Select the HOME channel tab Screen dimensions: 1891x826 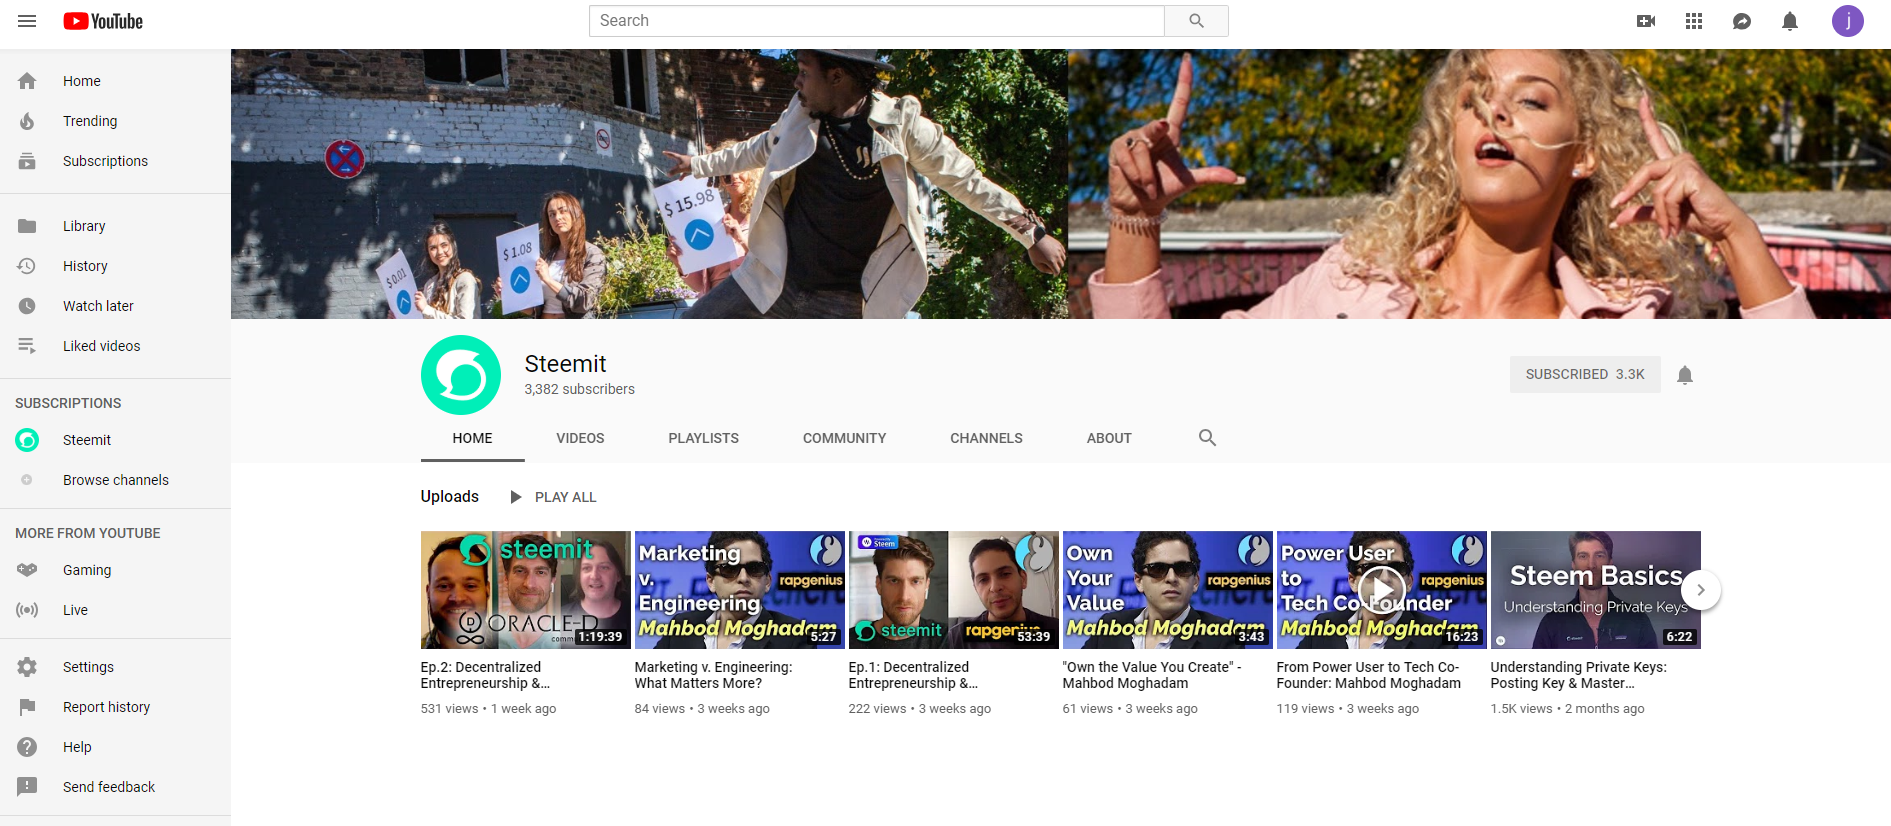click(472, 438)
